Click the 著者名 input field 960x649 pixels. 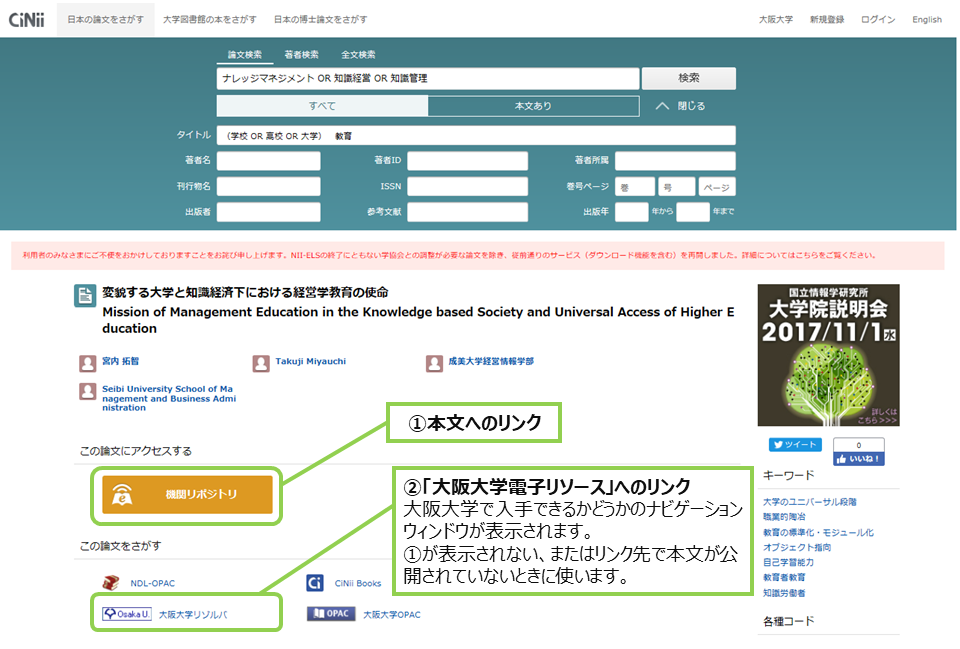click(269, 161)
